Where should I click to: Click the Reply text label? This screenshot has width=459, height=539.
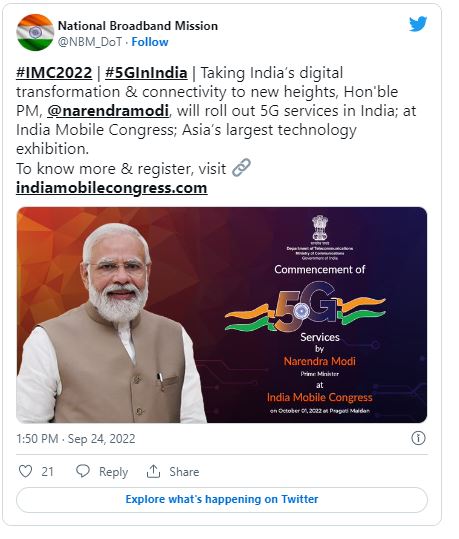click(x=113, y=472)
